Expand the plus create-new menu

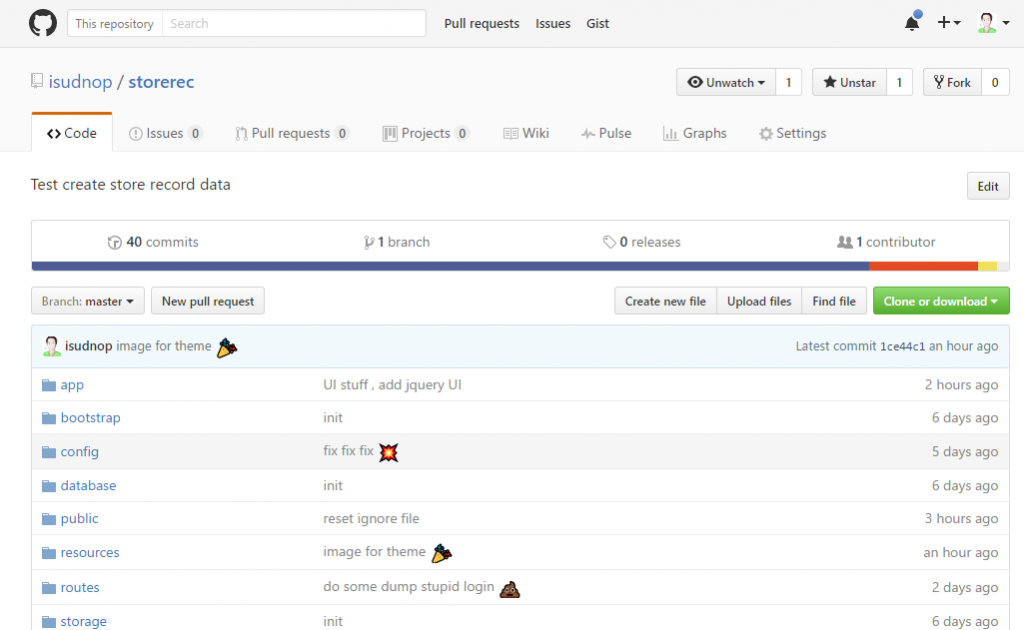(948, 23)
